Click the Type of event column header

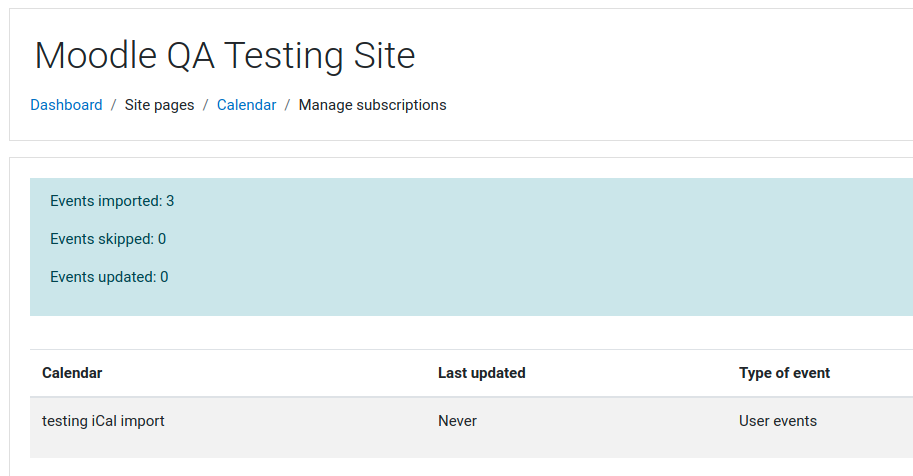[x=784, y=373]
